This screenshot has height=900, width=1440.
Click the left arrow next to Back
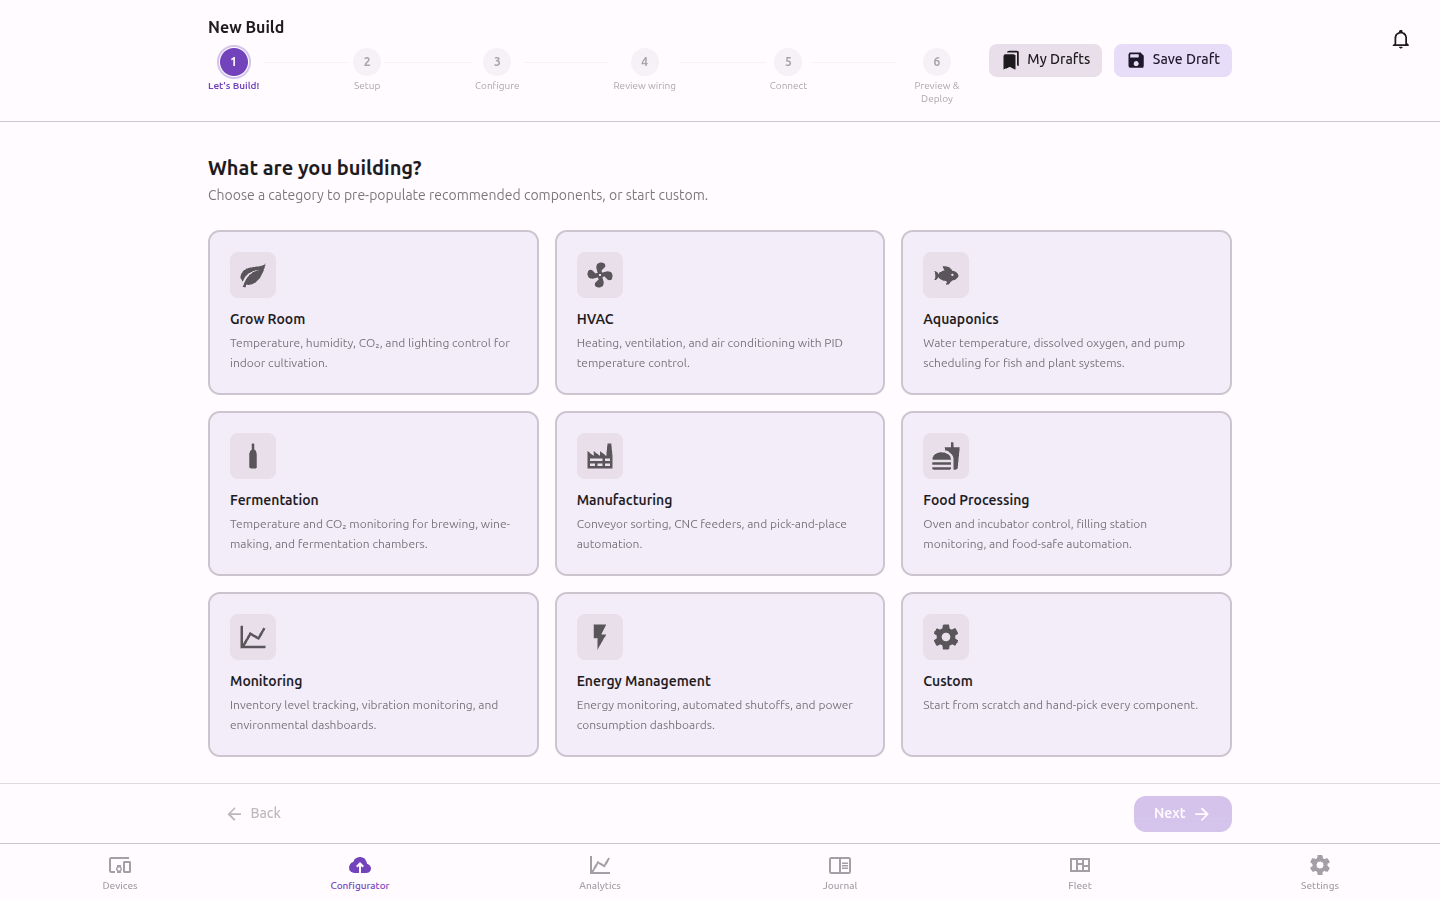(234, 814)
